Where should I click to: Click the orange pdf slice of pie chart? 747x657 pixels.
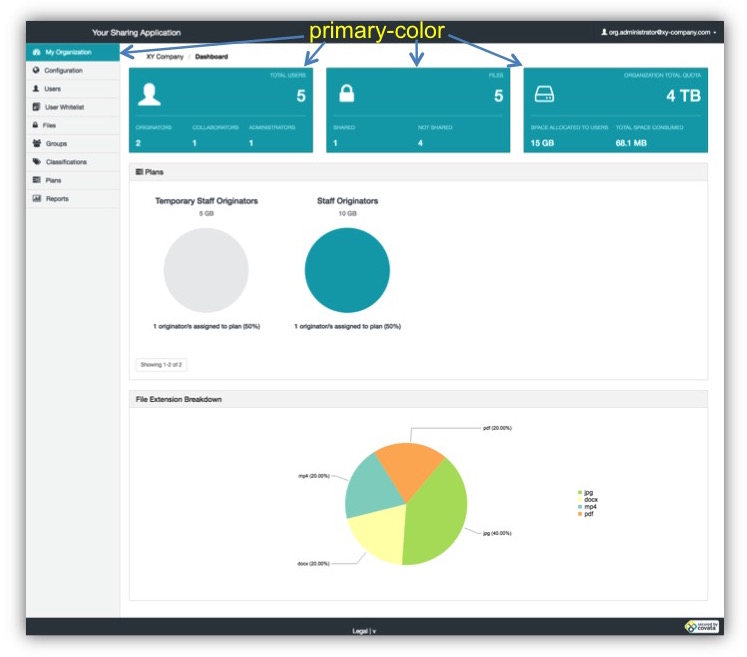pyautogui.click(x=412, y=467)
